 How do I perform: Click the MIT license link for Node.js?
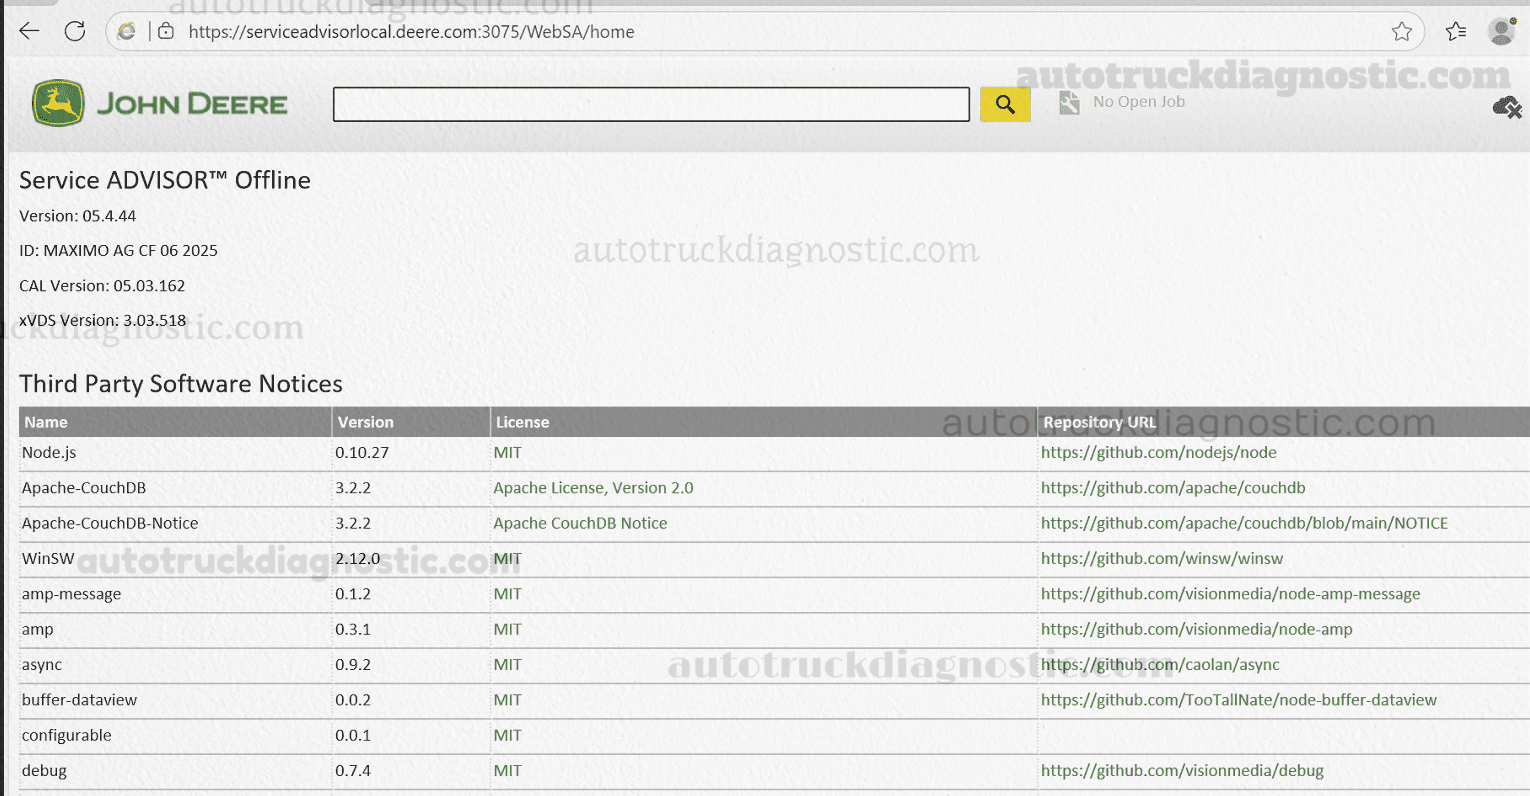point(506,452)
